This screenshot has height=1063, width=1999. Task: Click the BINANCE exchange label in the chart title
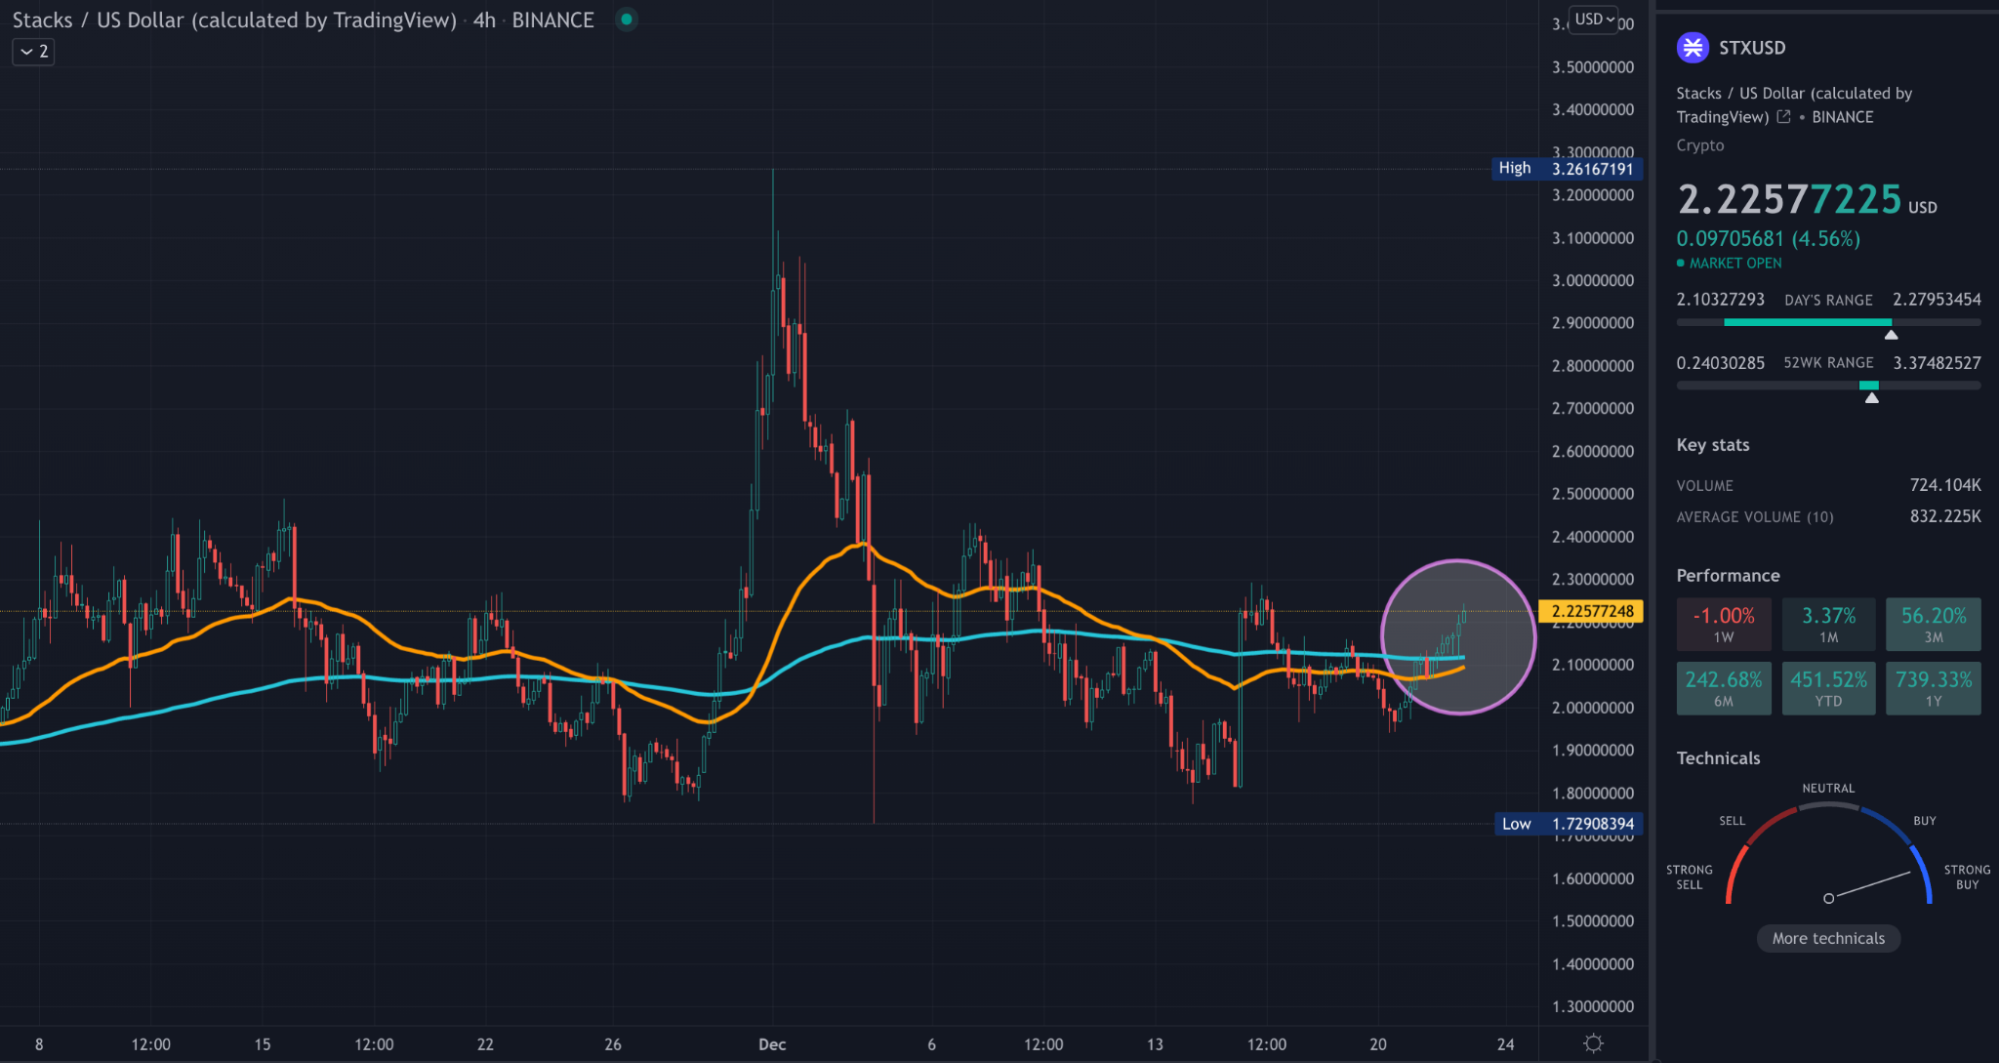tap(552, 20)
